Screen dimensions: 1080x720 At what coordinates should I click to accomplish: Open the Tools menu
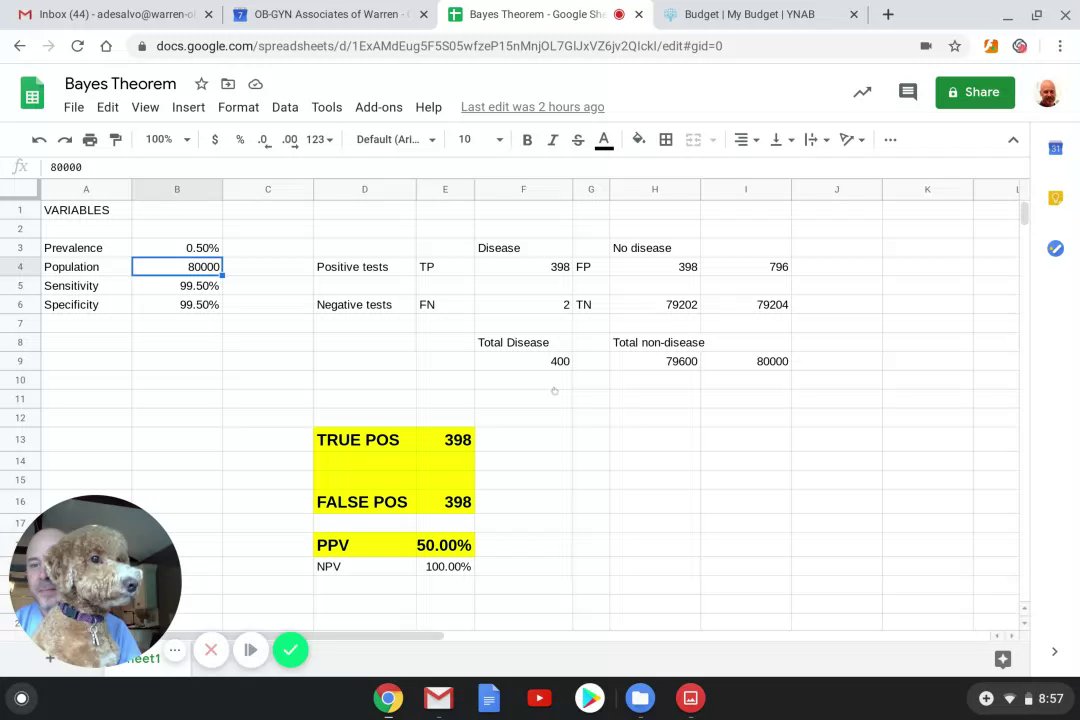pyautogui.click(x=326, y=107)
